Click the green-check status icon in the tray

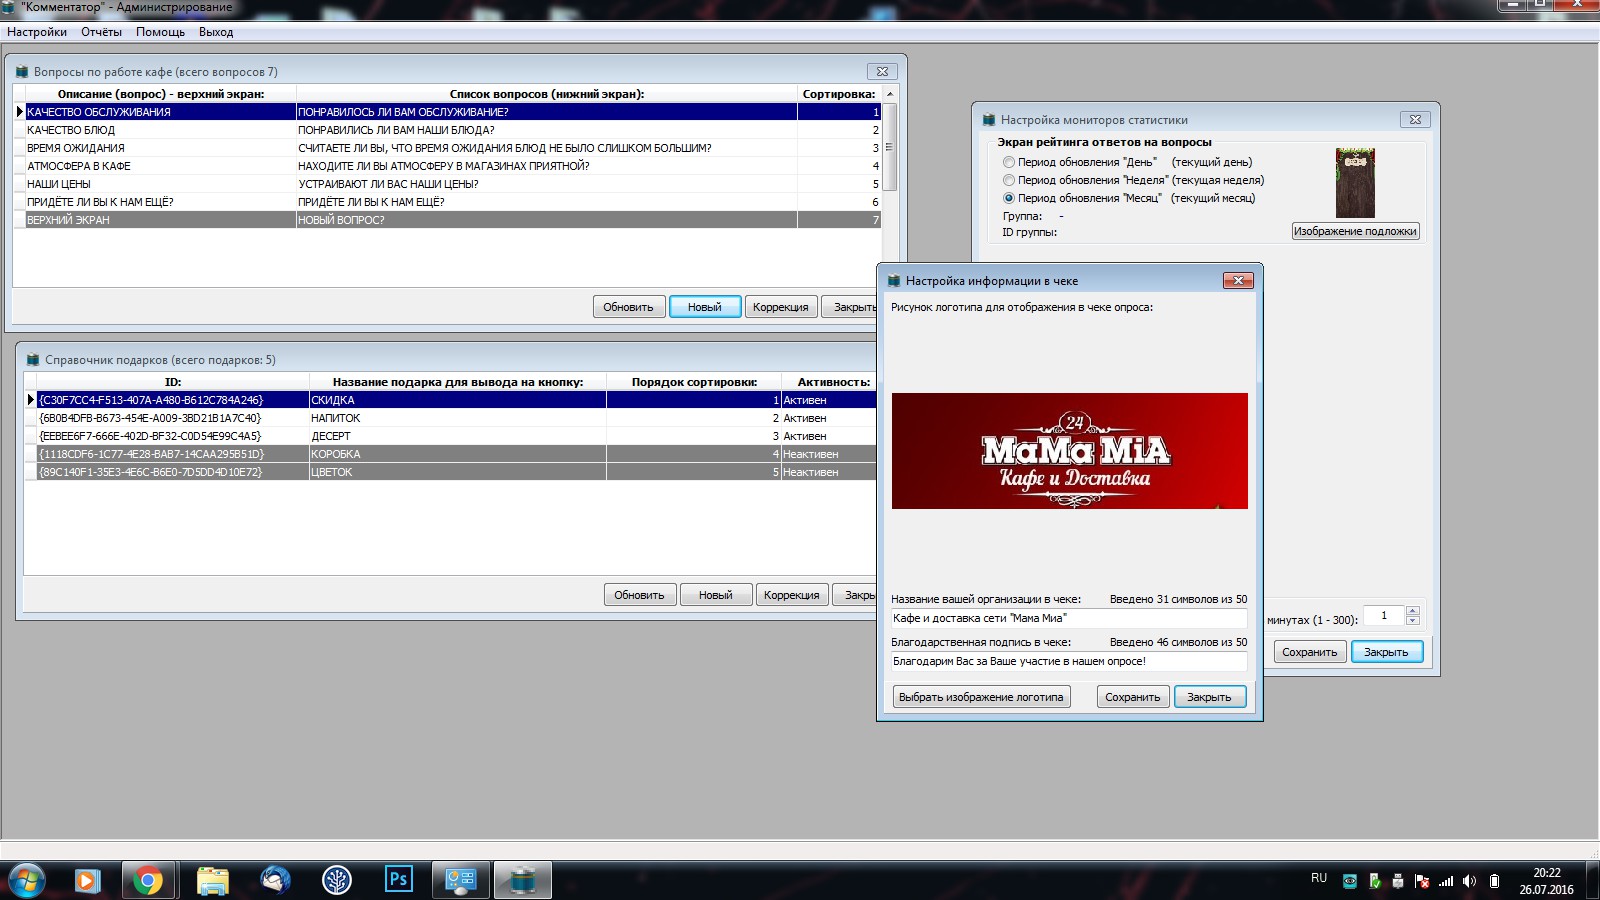(1375, 881)
